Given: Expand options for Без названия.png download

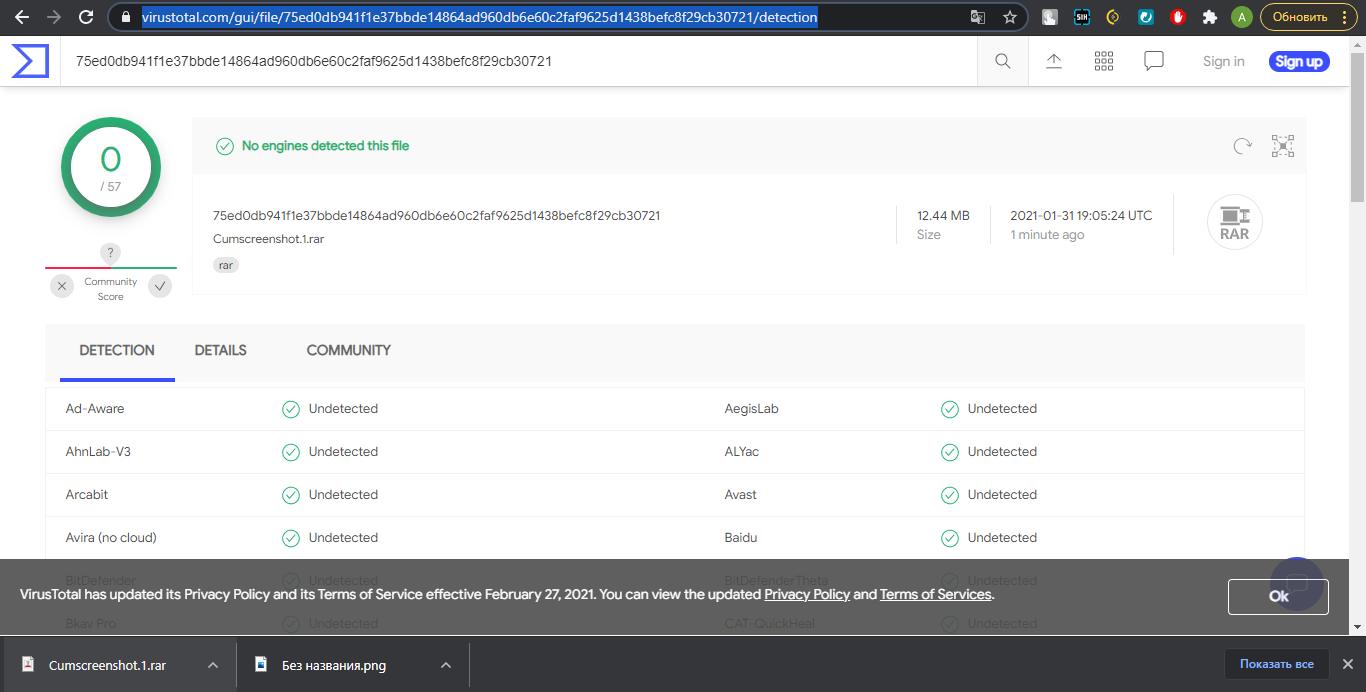Looking at the screenshot, I should [446, 665].
